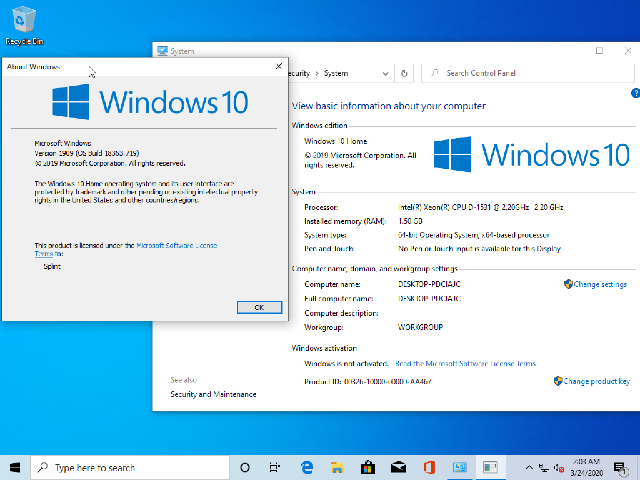The width and height of the screenshot is (640, 480).
Task: Click System icon in the System window title bar
Action: pyautogui.click(x=162, y=51)
